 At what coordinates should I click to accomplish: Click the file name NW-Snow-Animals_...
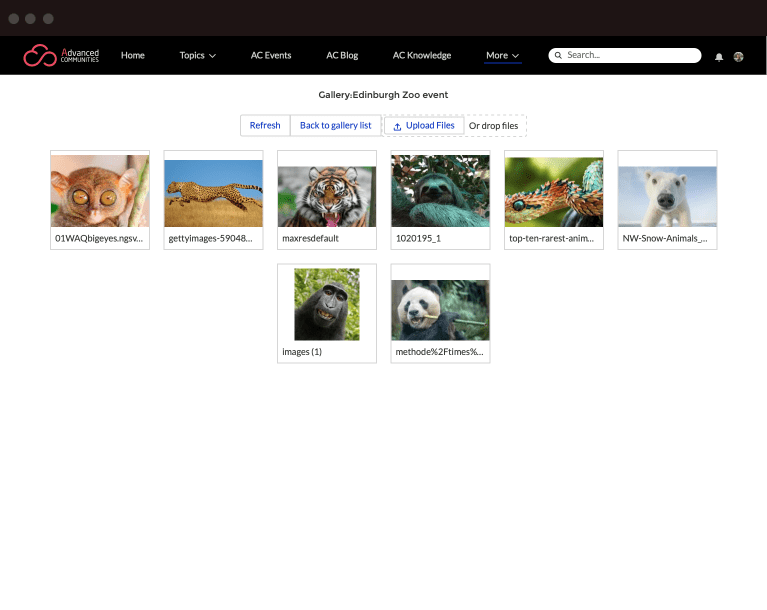point(665,238)
